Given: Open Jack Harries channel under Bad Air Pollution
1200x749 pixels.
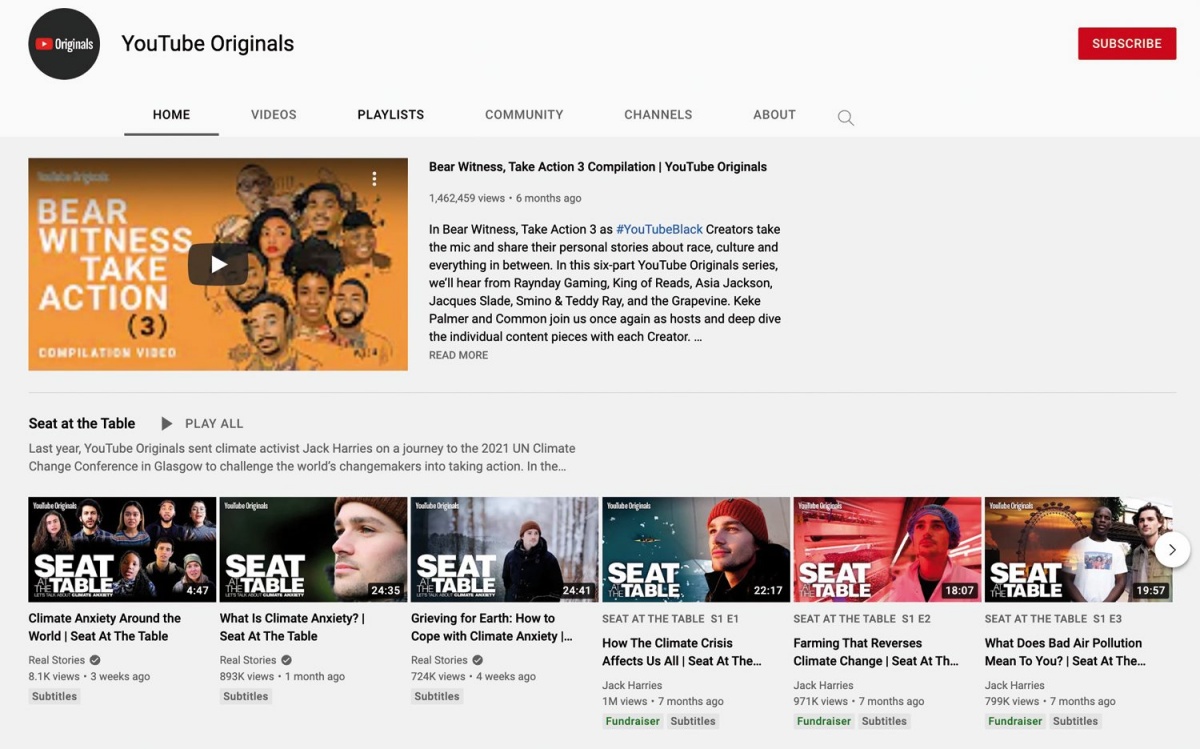Looking at the screenshot, I should pos(1015,685).
